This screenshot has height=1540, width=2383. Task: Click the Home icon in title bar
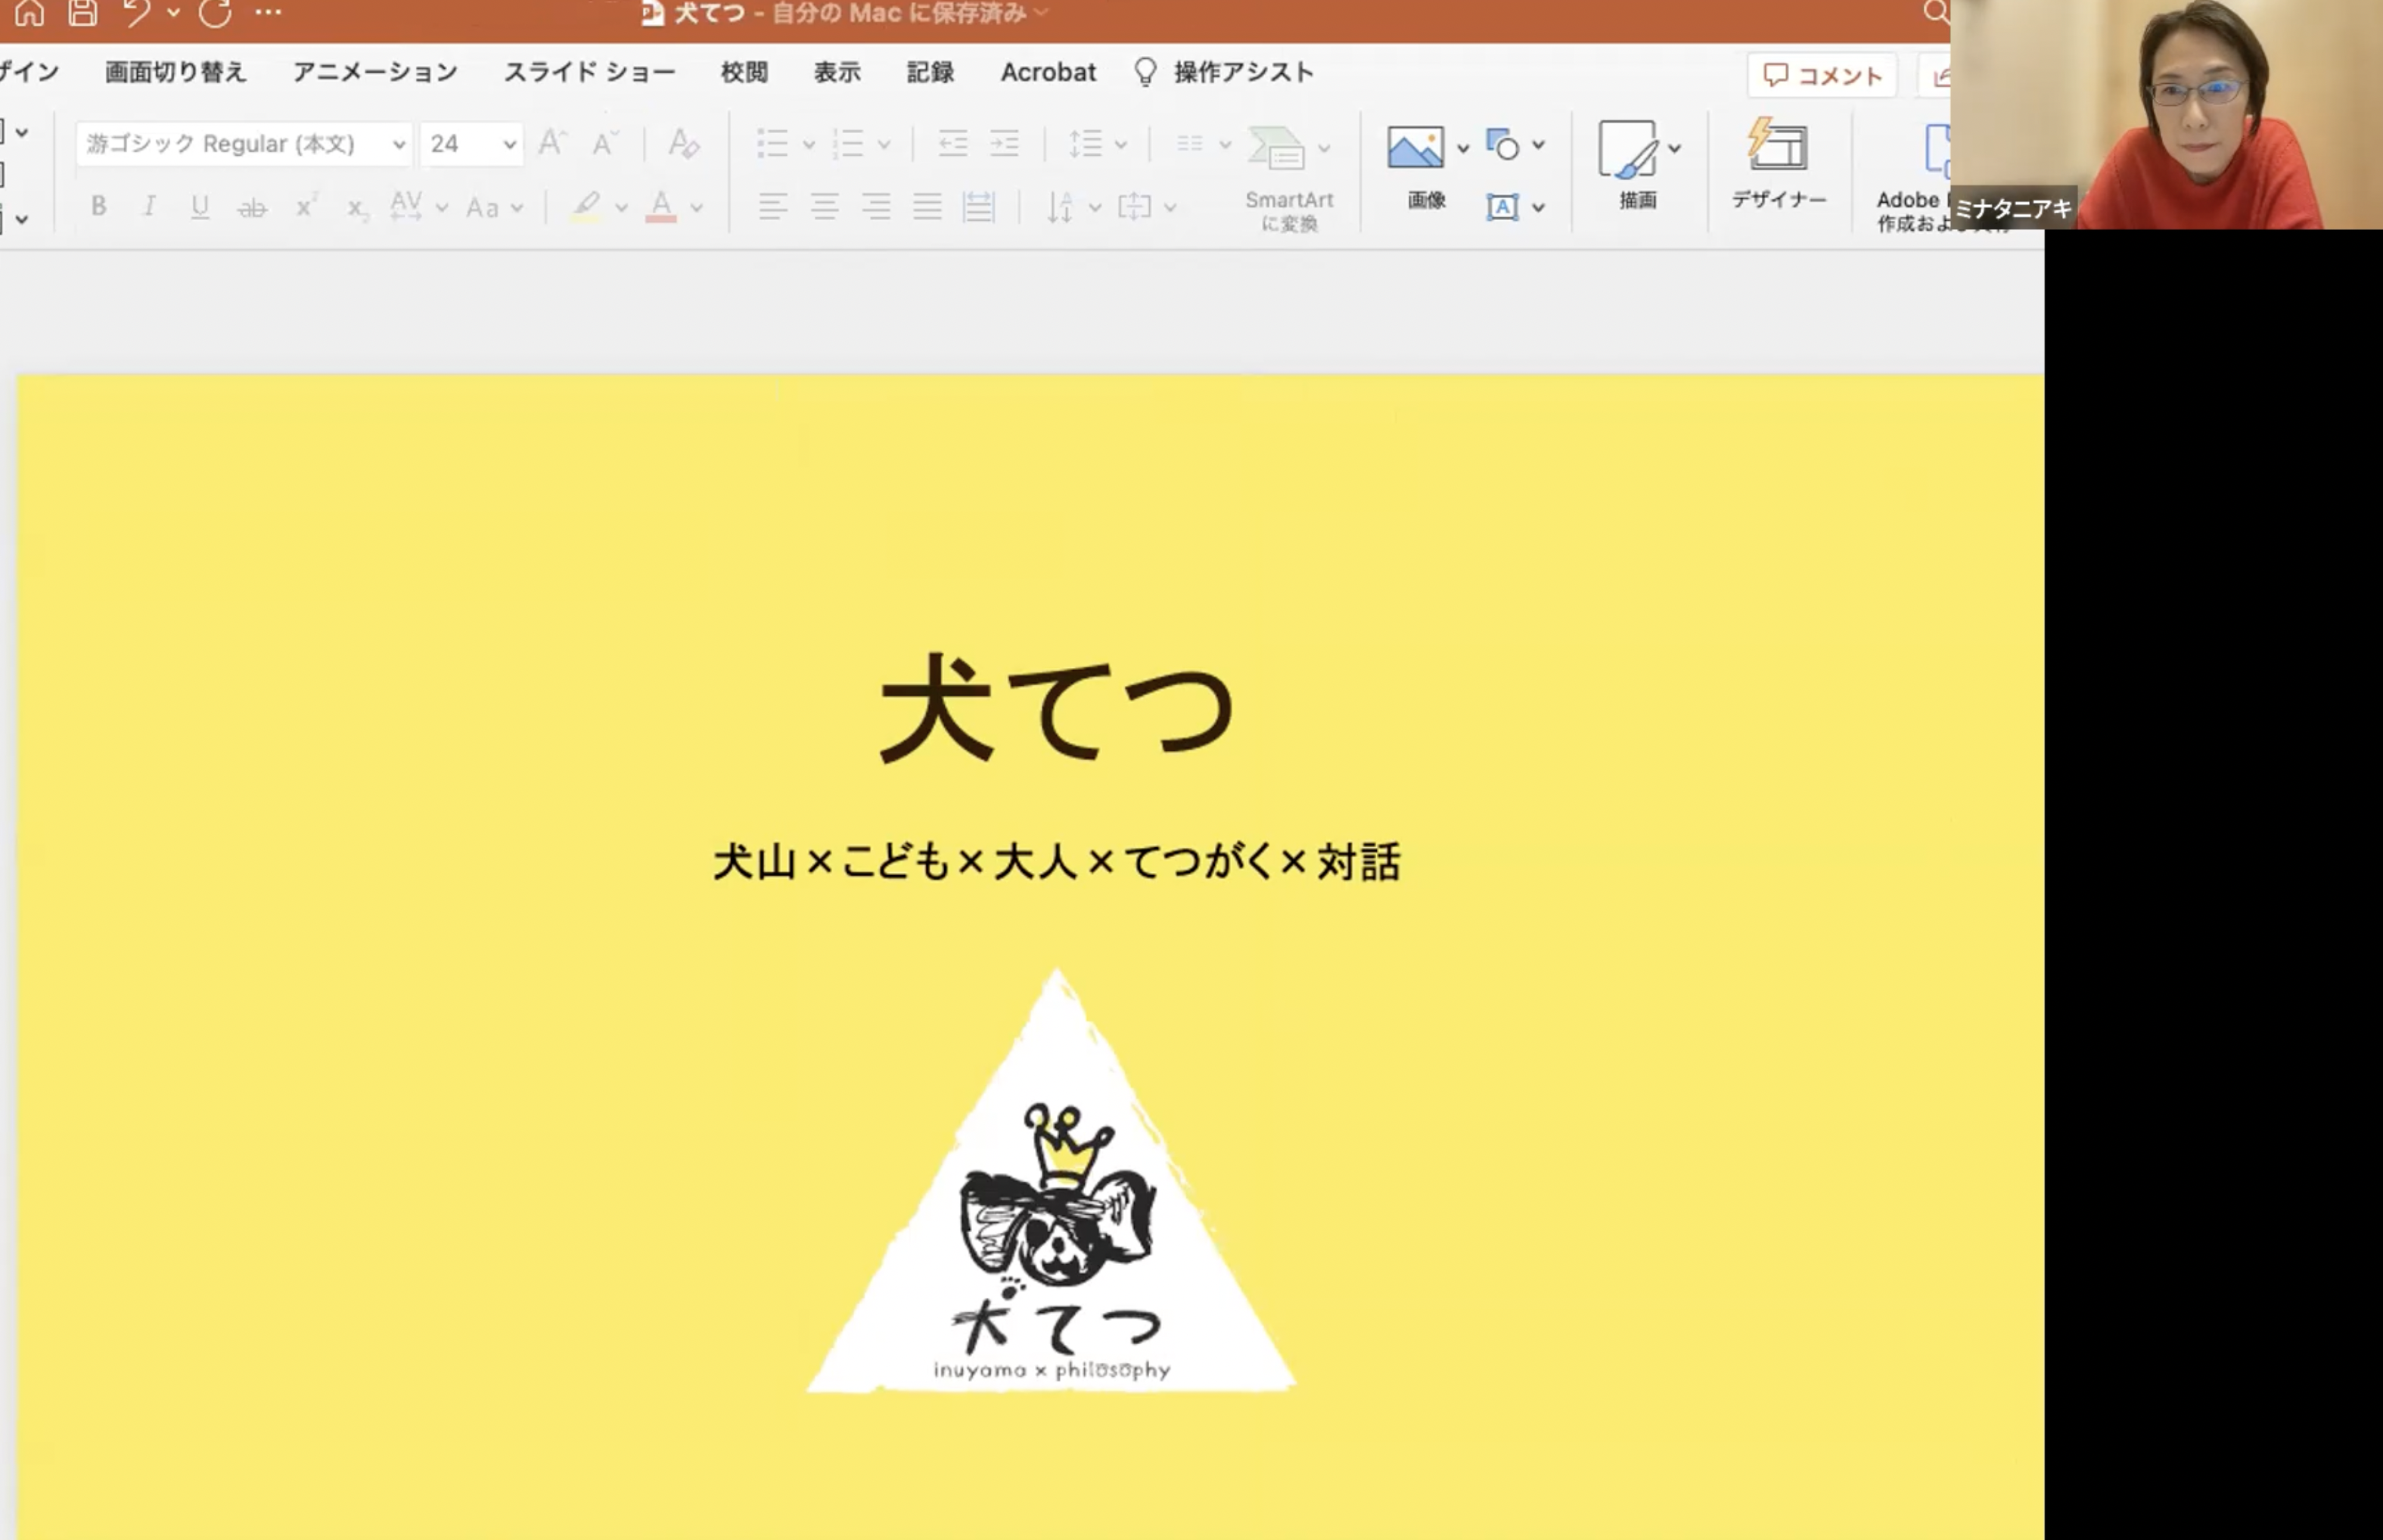point(29,13)
